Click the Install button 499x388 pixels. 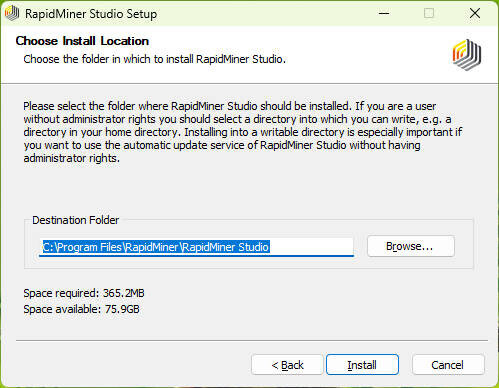pos(362,365)
